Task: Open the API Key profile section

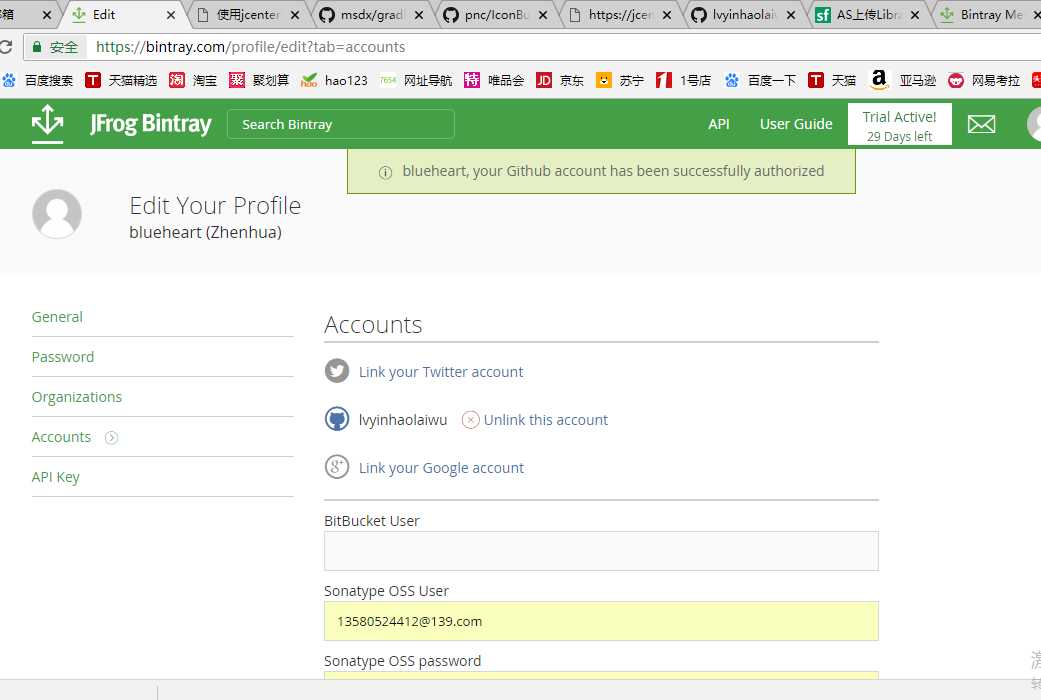Action: click(56, 477)
